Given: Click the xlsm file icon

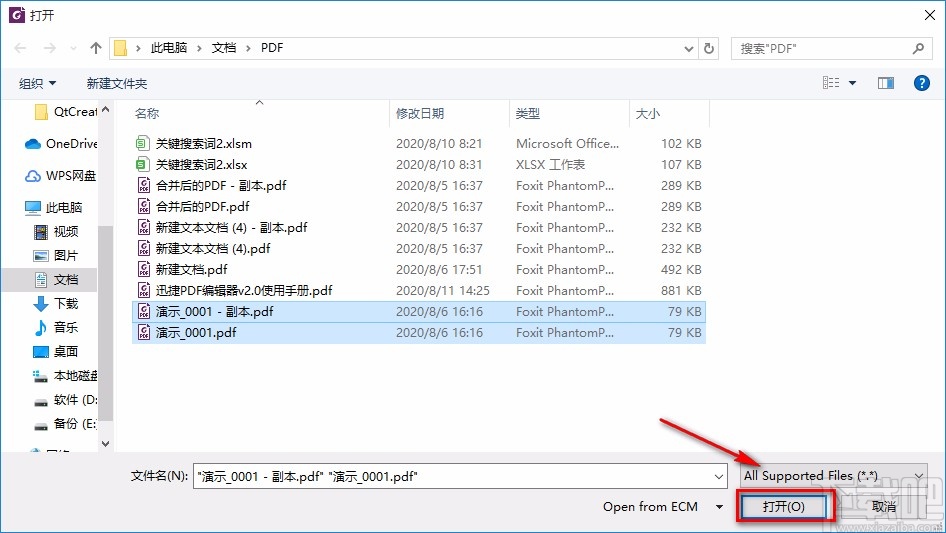Looking at the screenshot, I should (x=143, y=144).
